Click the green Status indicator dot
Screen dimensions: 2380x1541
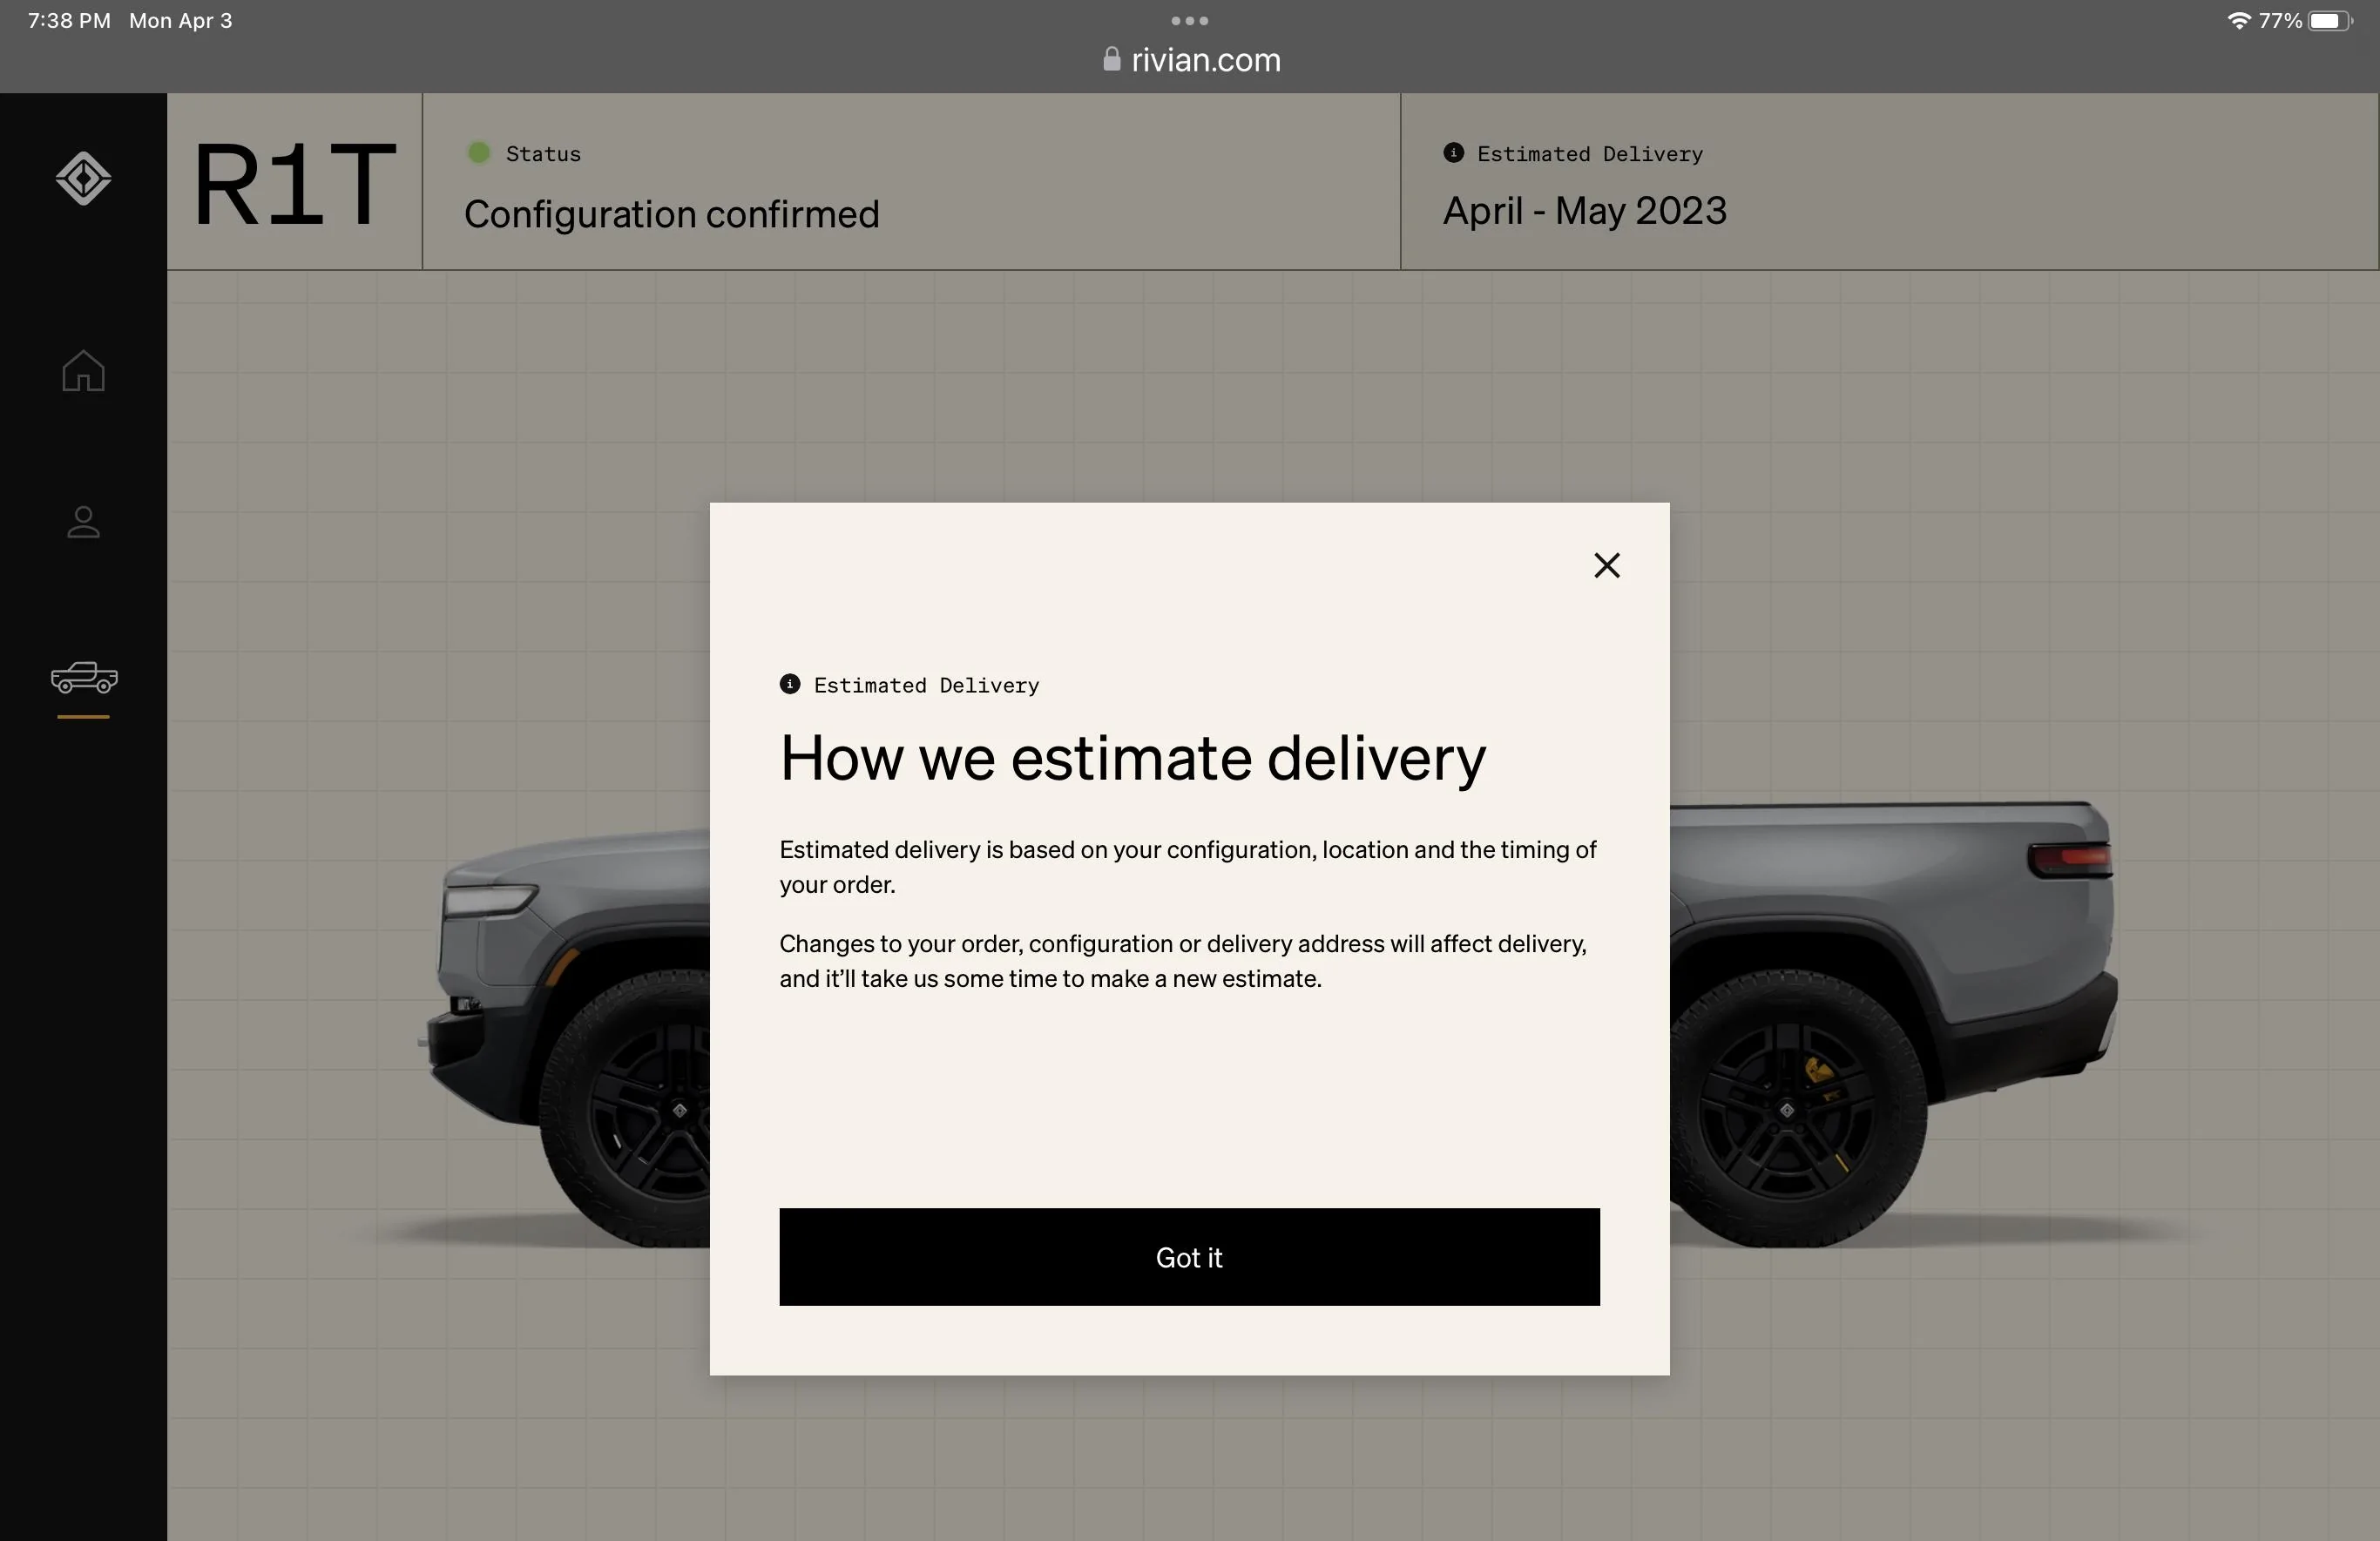479,153
